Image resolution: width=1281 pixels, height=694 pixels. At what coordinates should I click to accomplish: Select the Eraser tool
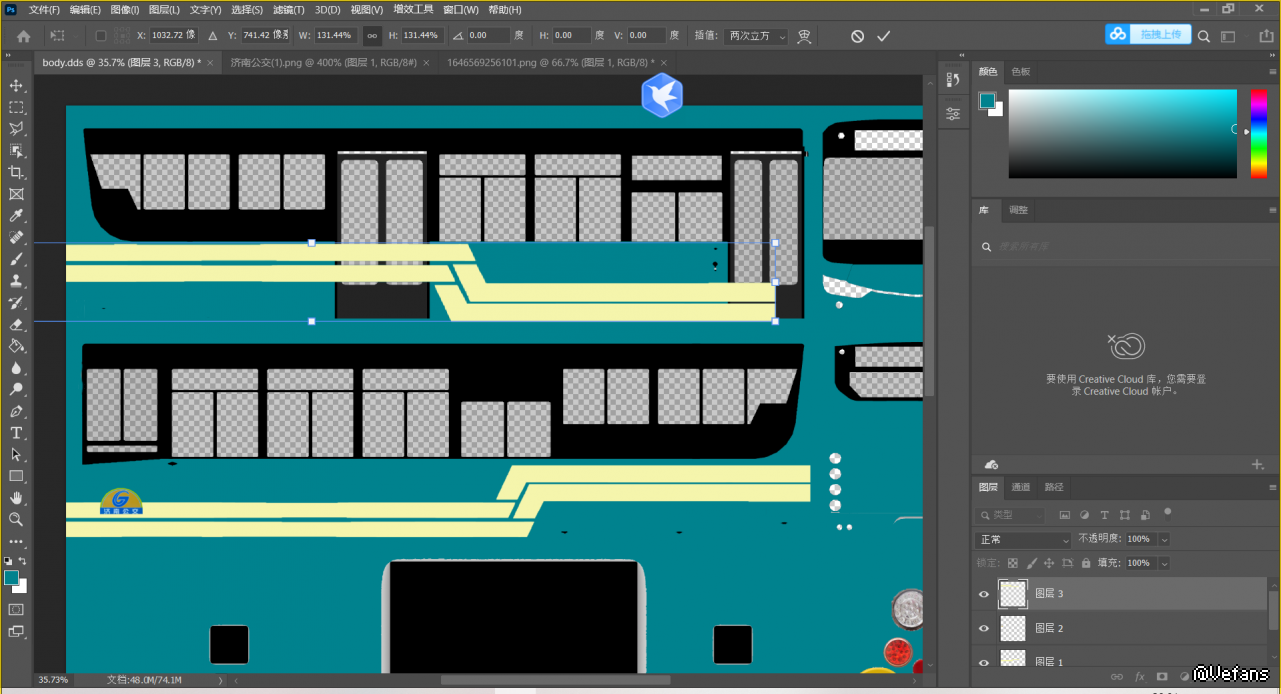16,324
